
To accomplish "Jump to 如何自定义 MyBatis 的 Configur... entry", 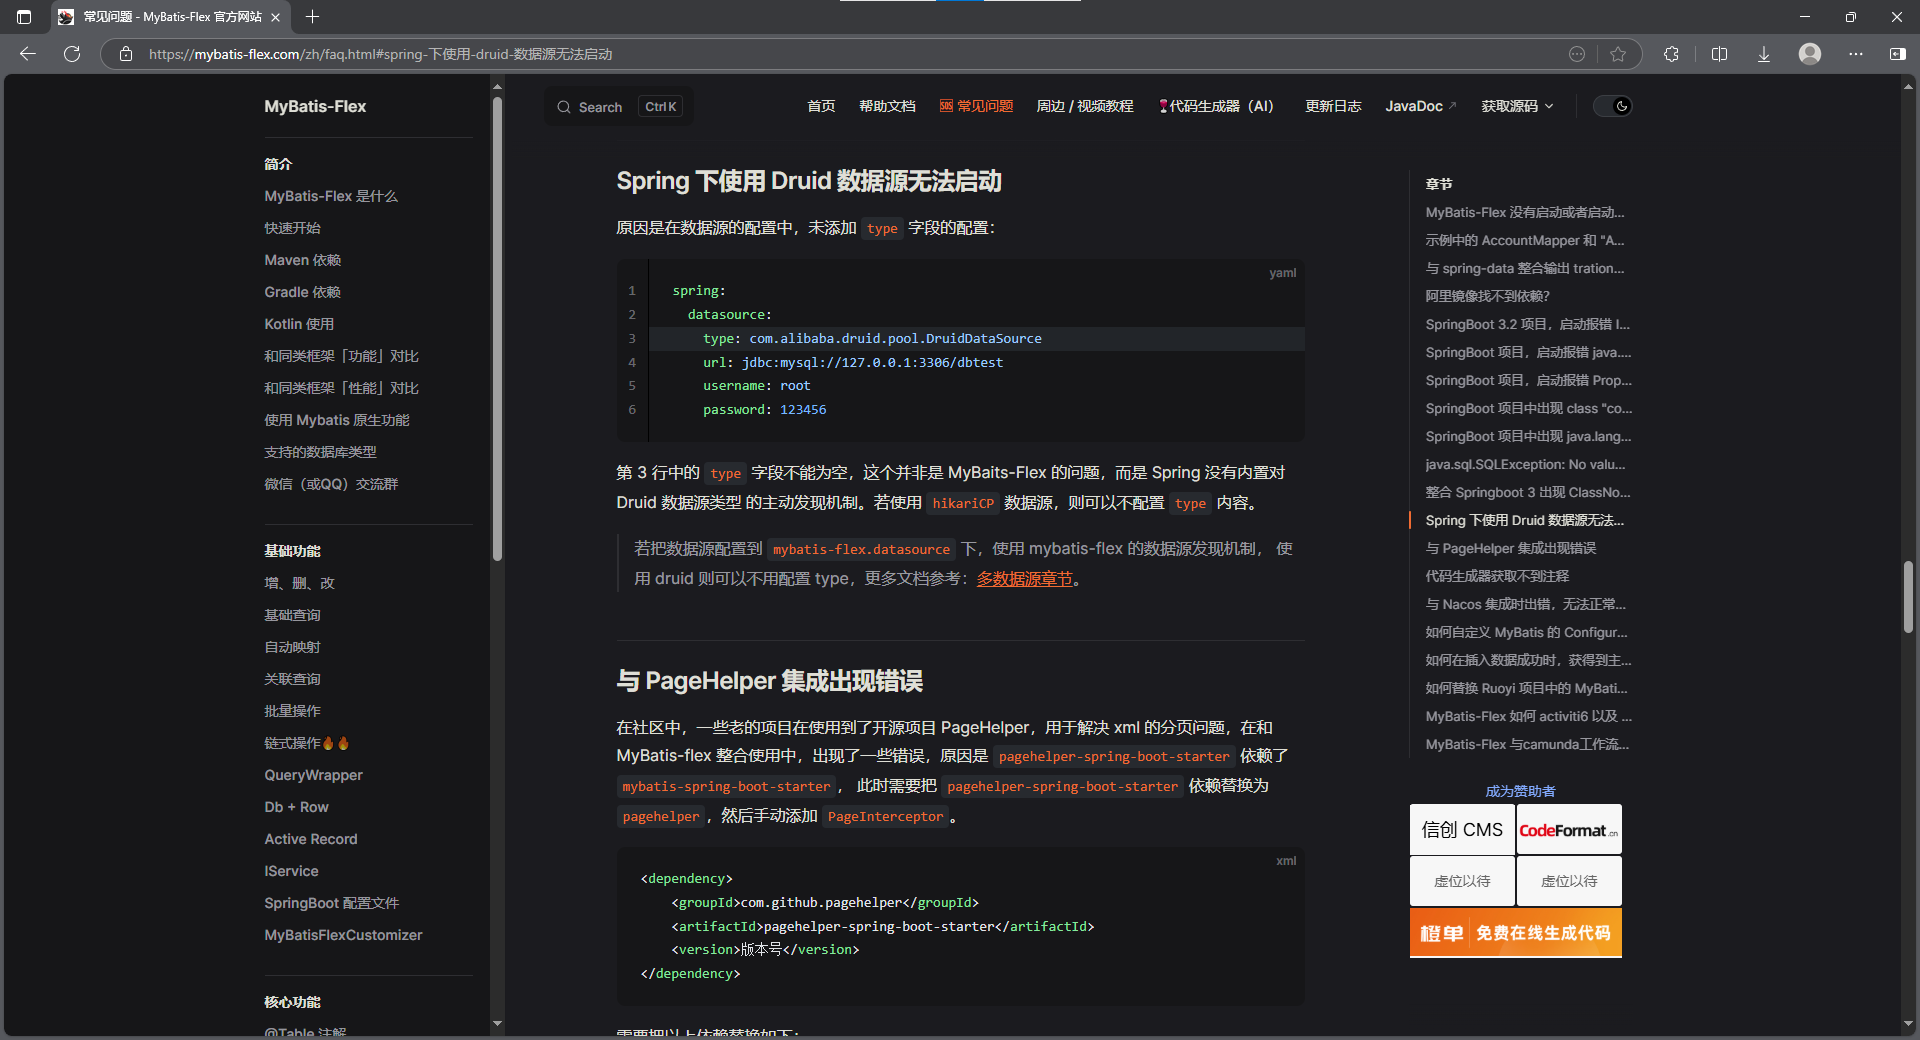I will [1526, 632].
